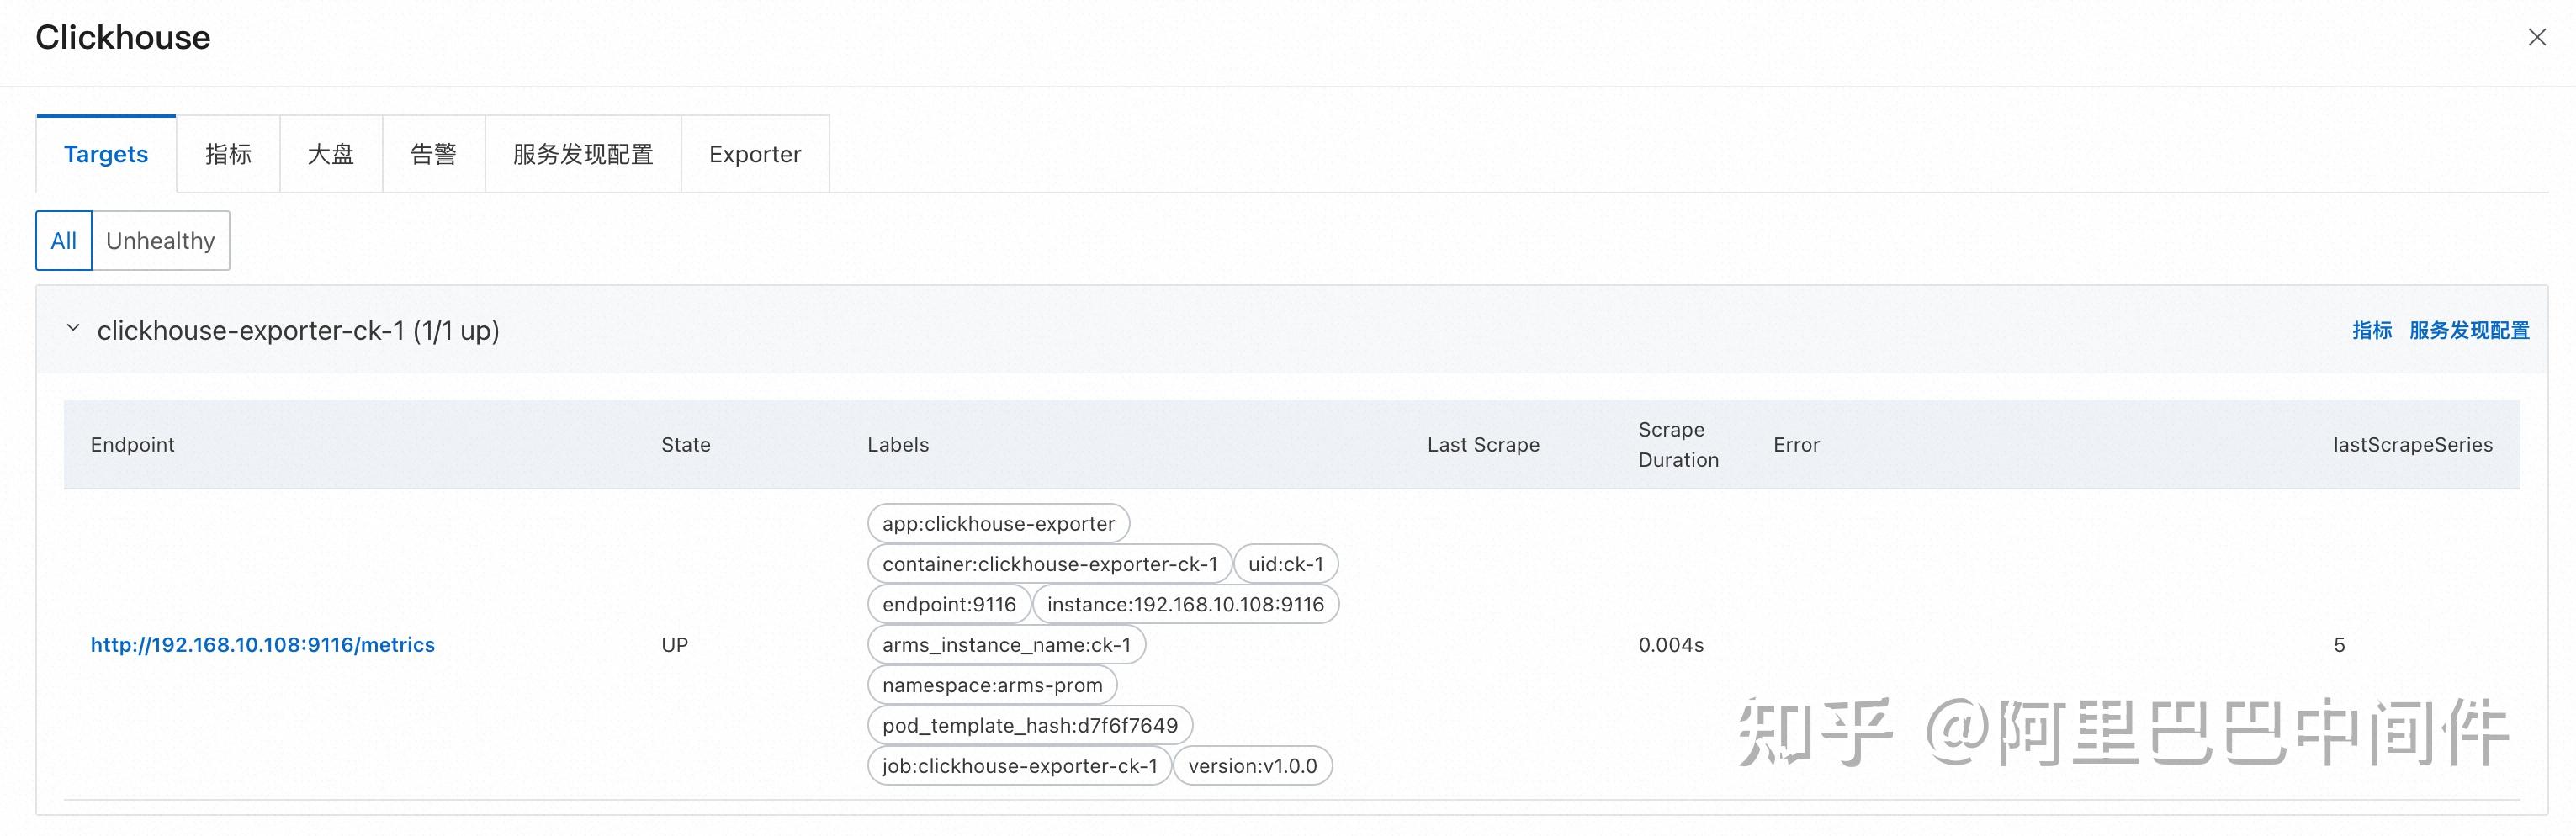This screenshot has width=2576, height=836.
Task: Open the 192.168.10.108:9116 metrics endpoint link
Action: pyautogui.click(x=263, y=645)
